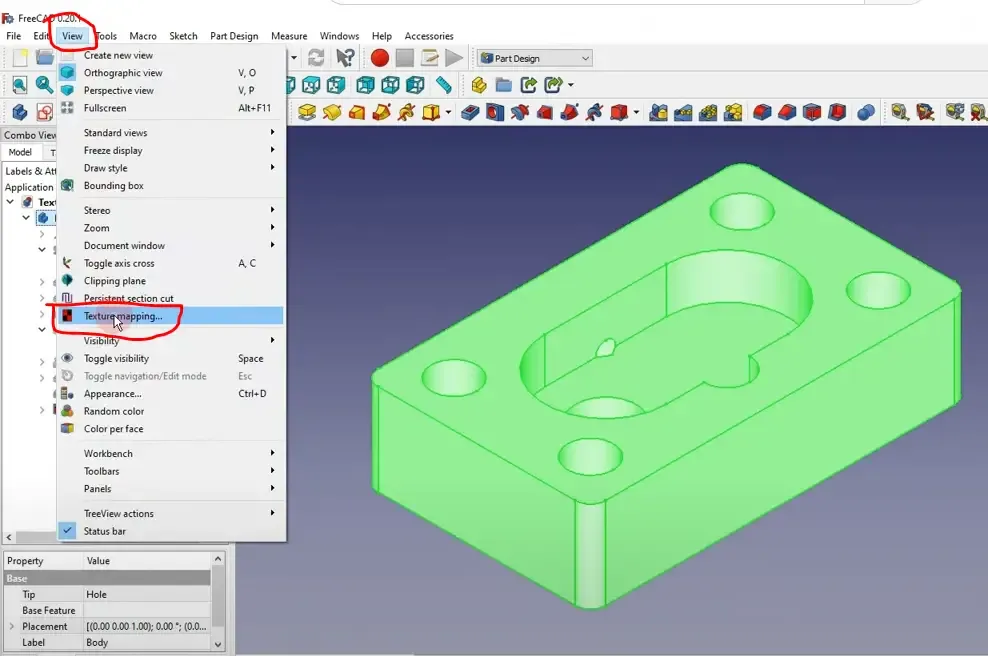The height and width of the screenshot is (656, 988).
Task: Expand the Workbench submenu
Action: 171,454
